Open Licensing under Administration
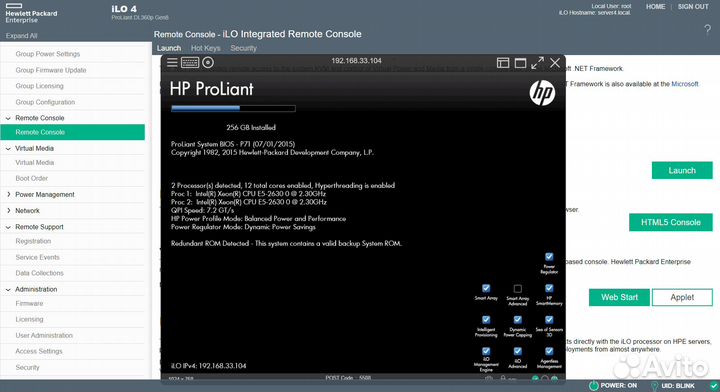The image size is (720, 392). [29, 319]
